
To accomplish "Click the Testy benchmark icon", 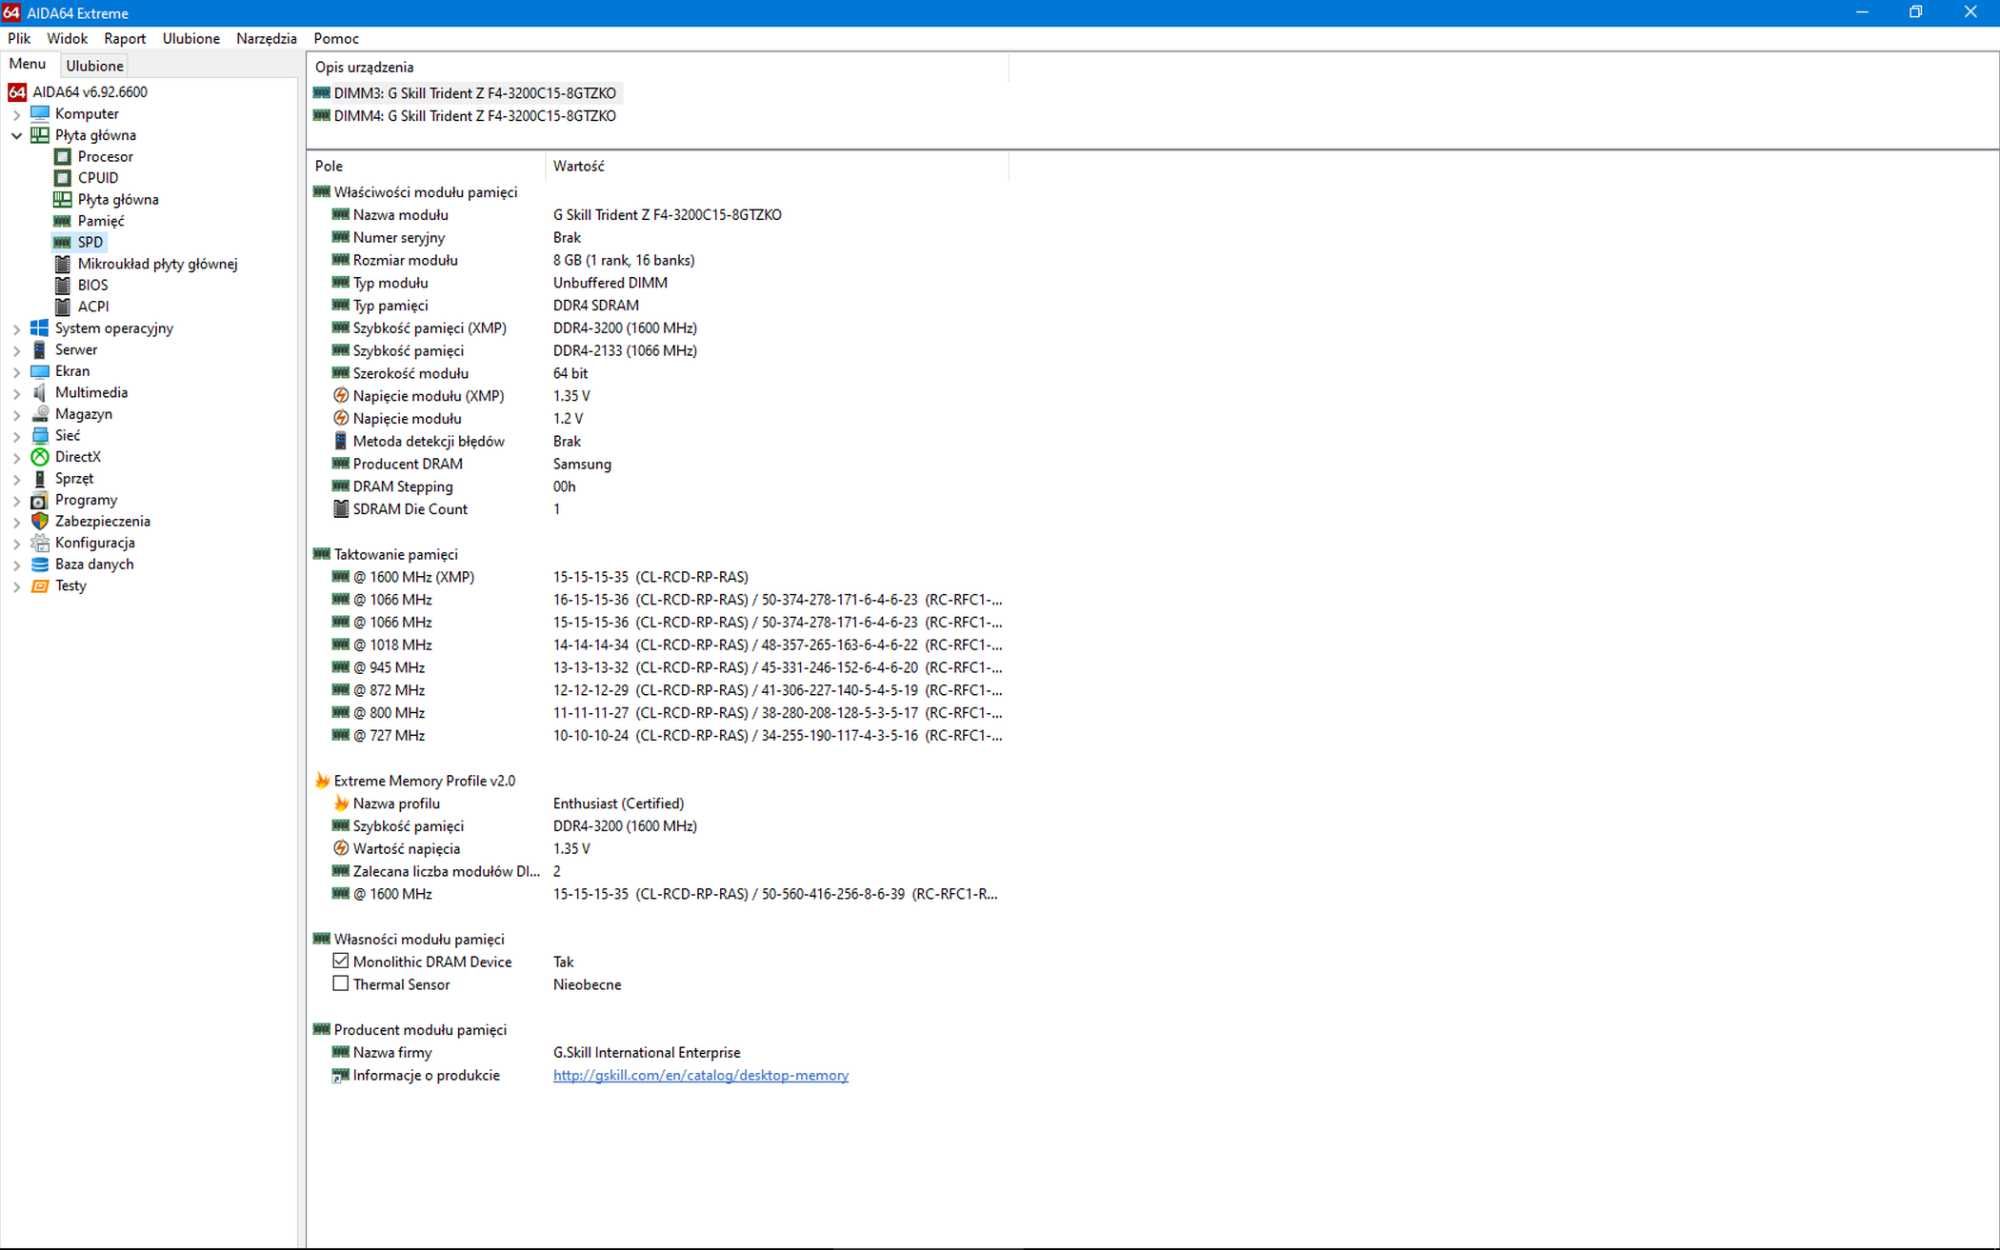I will point(40,586).
